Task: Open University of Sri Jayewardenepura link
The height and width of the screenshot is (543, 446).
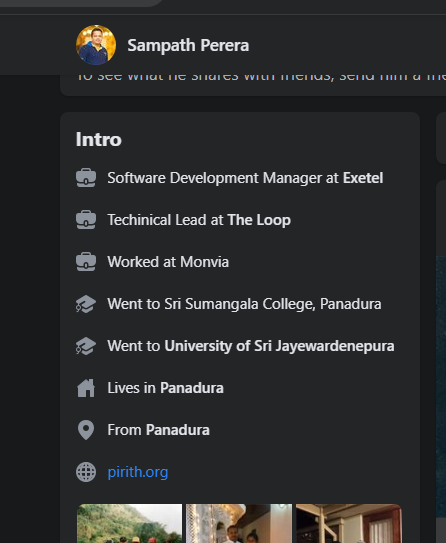Action: [x=279, y=346]
